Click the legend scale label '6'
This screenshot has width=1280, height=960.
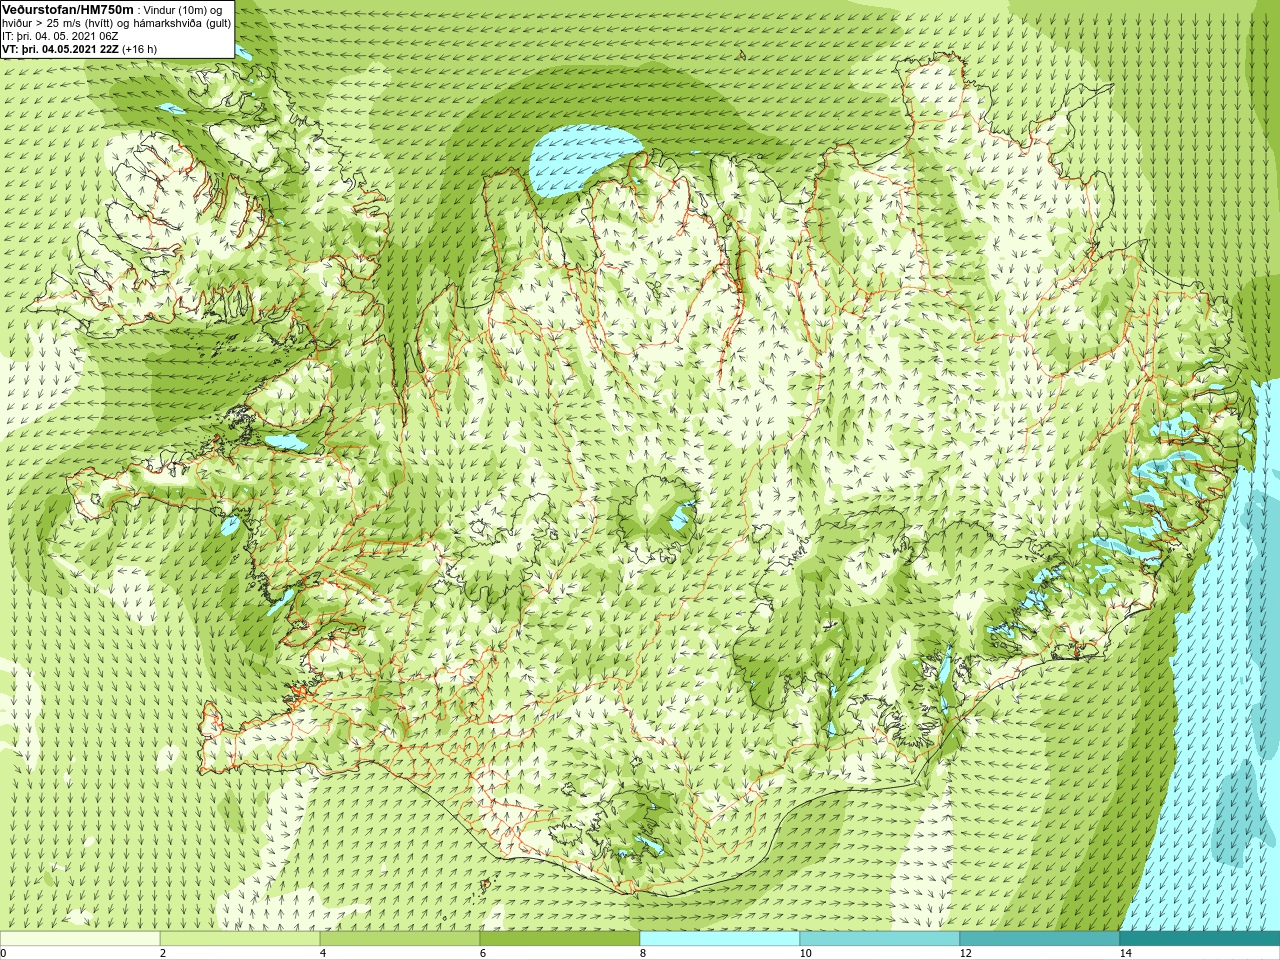482,953
